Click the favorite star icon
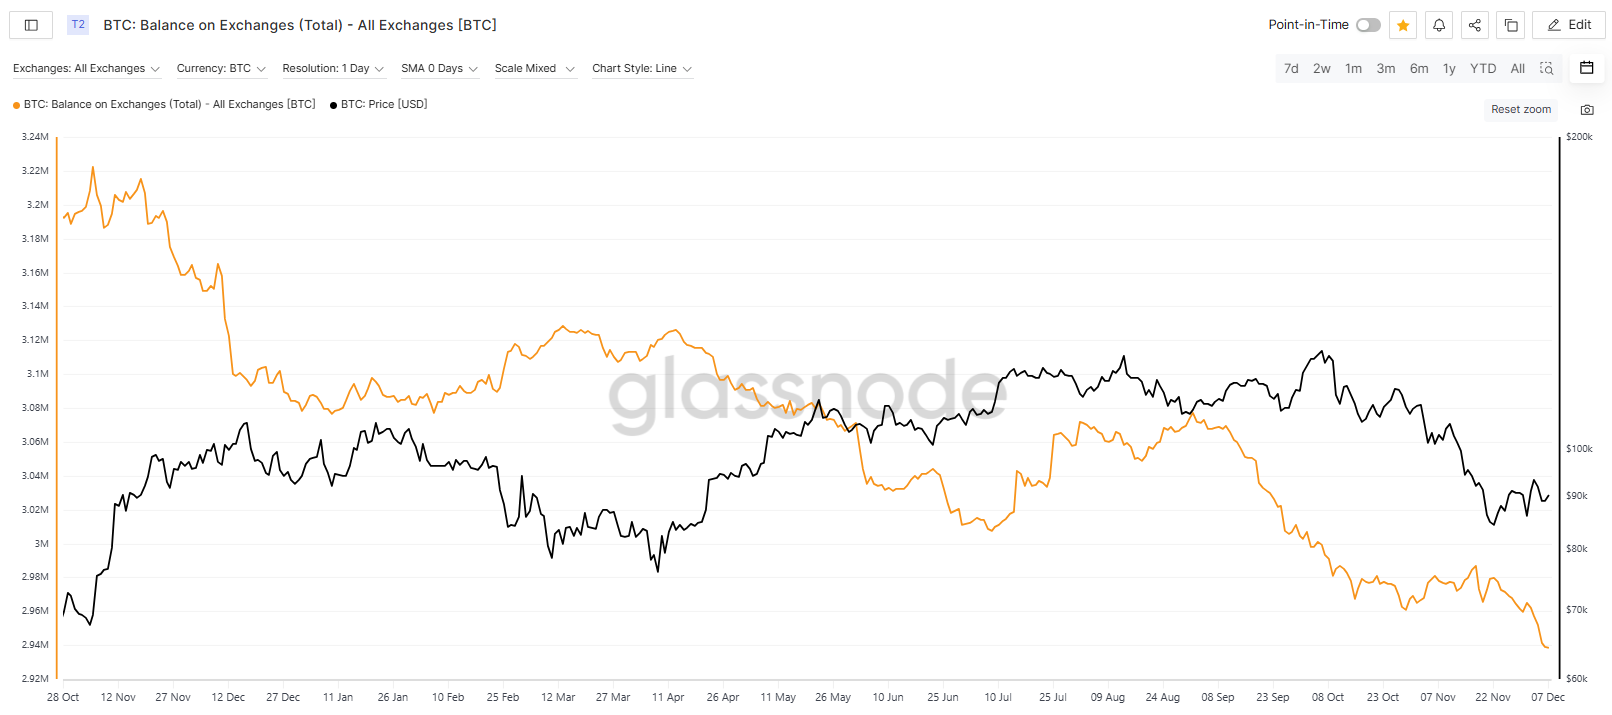The height and width of the screenshot is (715, 1612). pos(1403,25)
